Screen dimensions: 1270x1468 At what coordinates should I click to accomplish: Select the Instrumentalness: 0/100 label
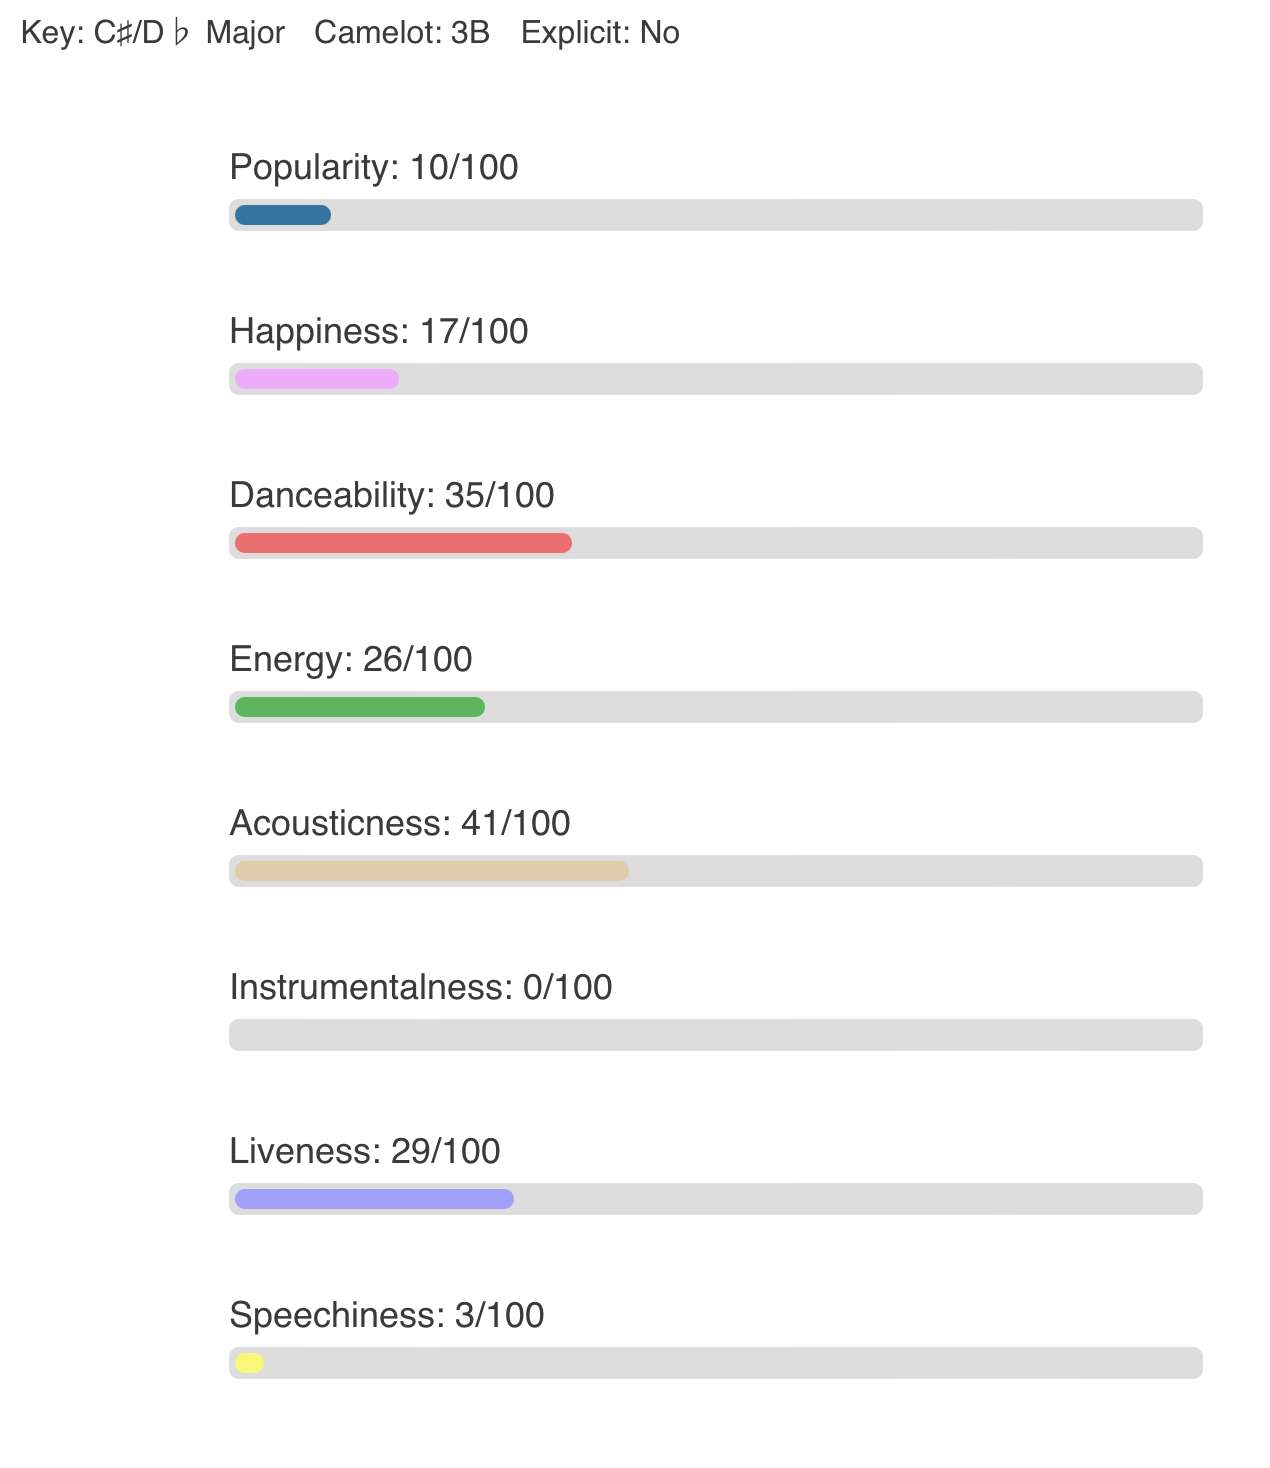pos(421,987)
